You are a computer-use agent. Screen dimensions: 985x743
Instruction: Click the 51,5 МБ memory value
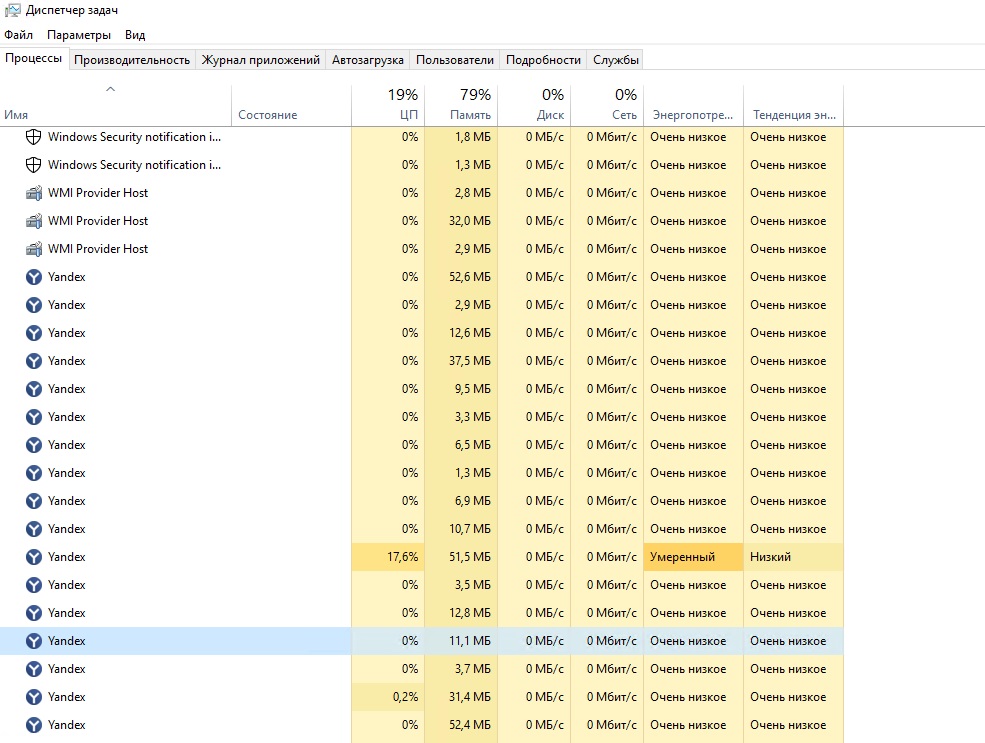[470, 557]
